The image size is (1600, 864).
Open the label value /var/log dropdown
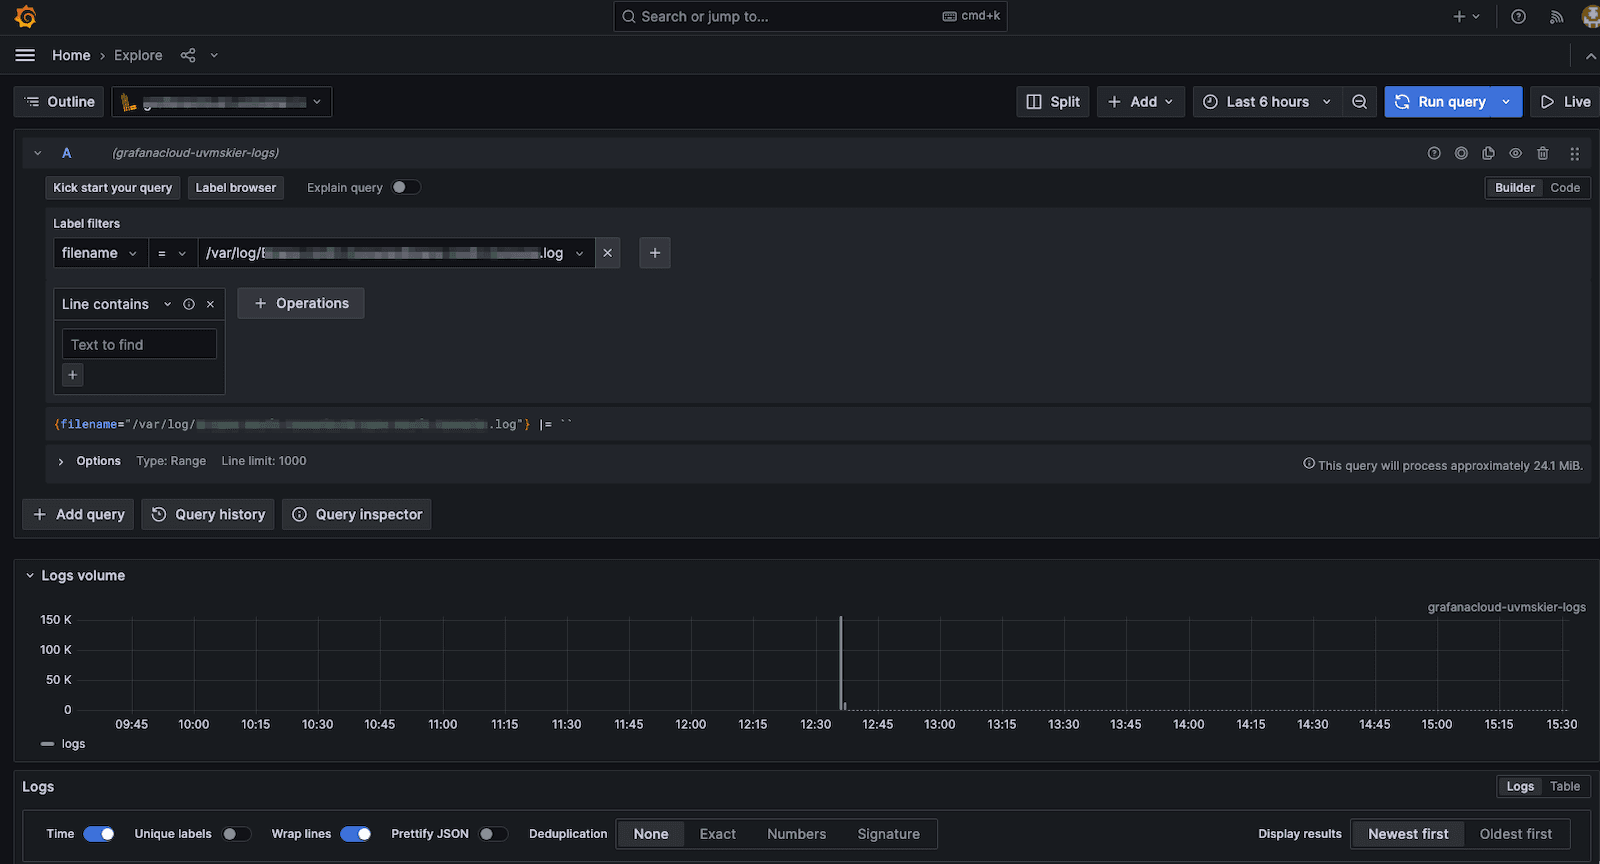pos(396,253)
